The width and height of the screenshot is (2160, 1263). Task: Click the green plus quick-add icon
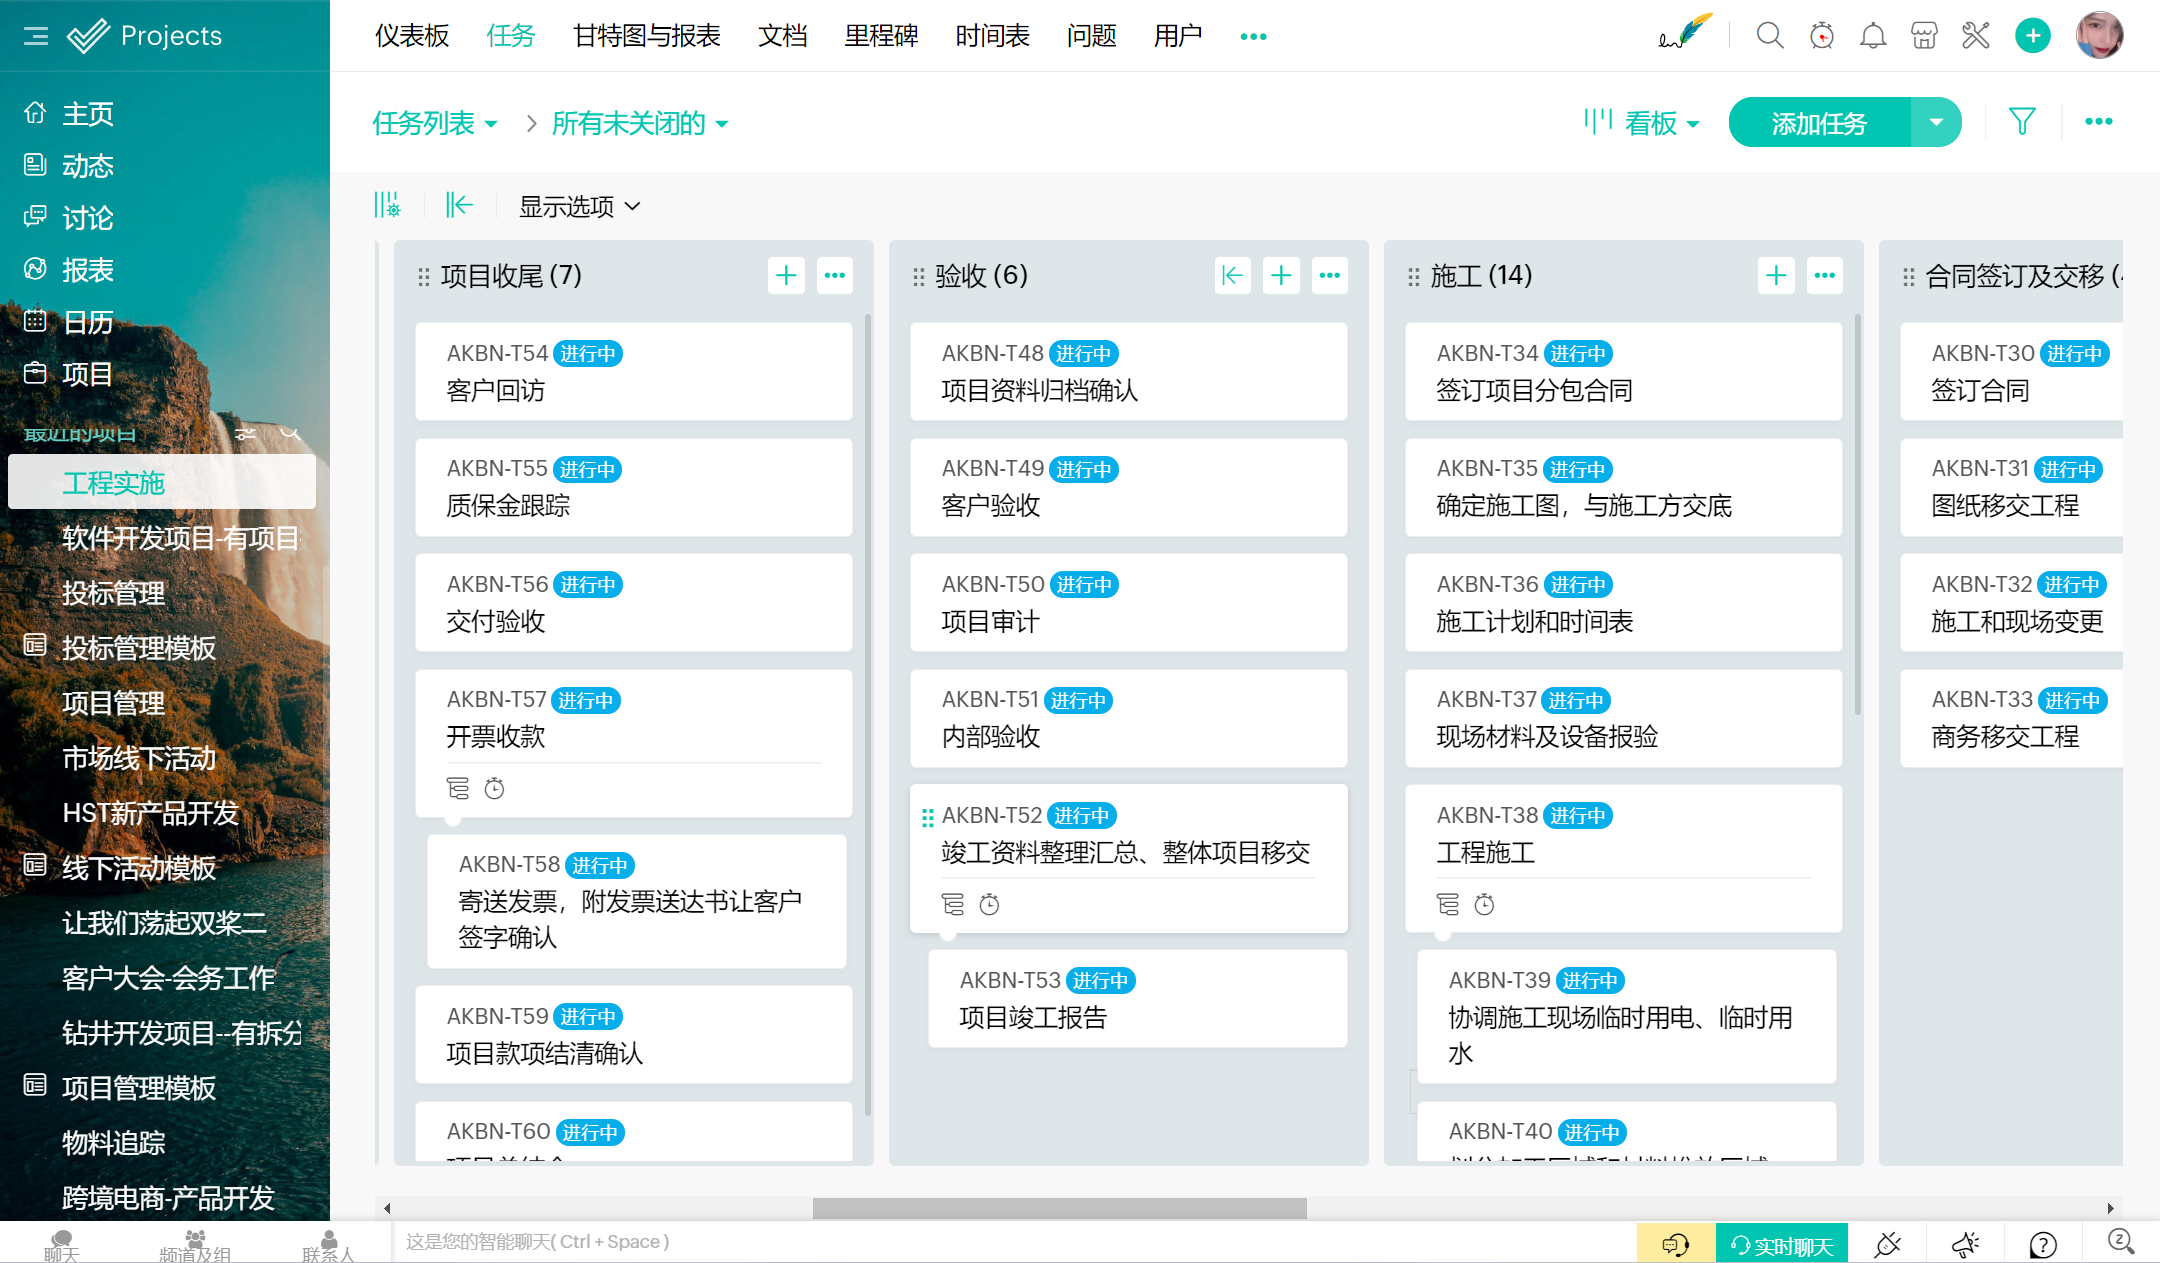[2032, 36]
